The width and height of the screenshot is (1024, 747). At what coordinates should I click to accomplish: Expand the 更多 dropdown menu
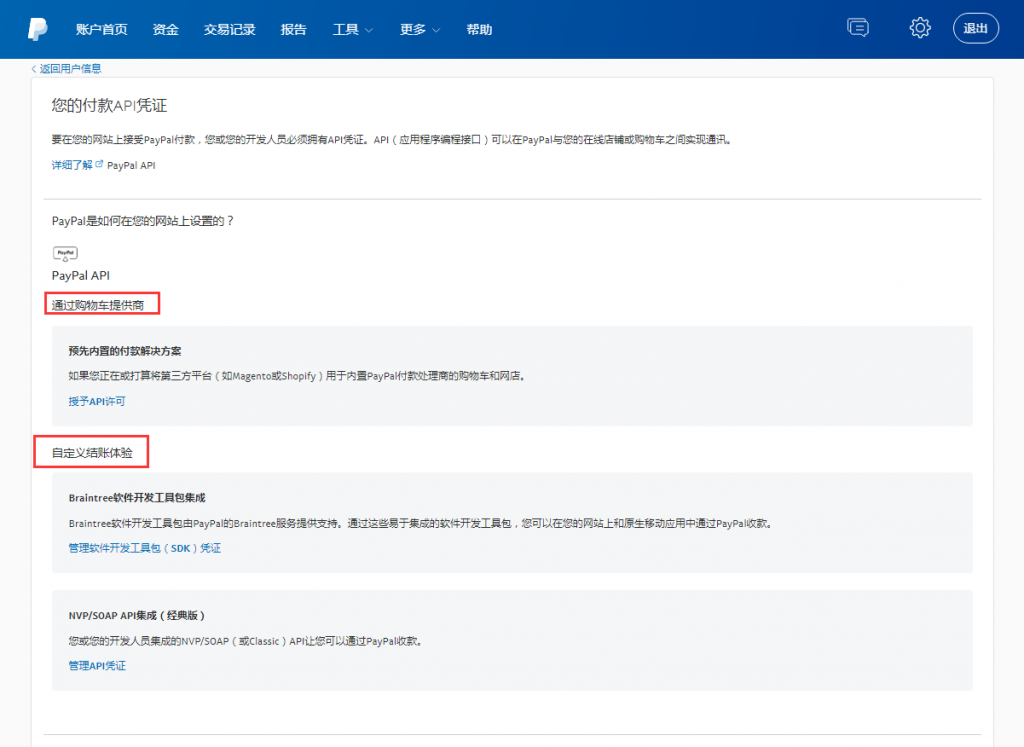tap(420, 29)
